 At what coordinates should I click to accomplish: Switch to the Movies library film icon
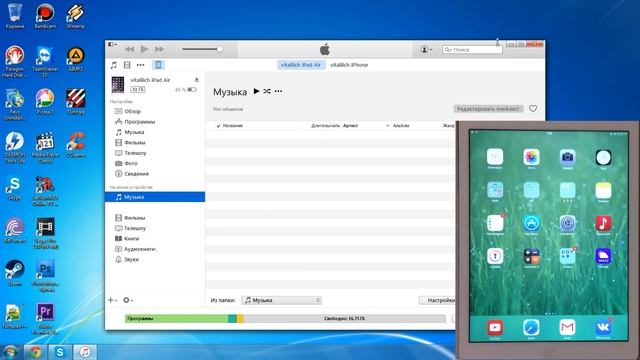click(x=127, y=65)
